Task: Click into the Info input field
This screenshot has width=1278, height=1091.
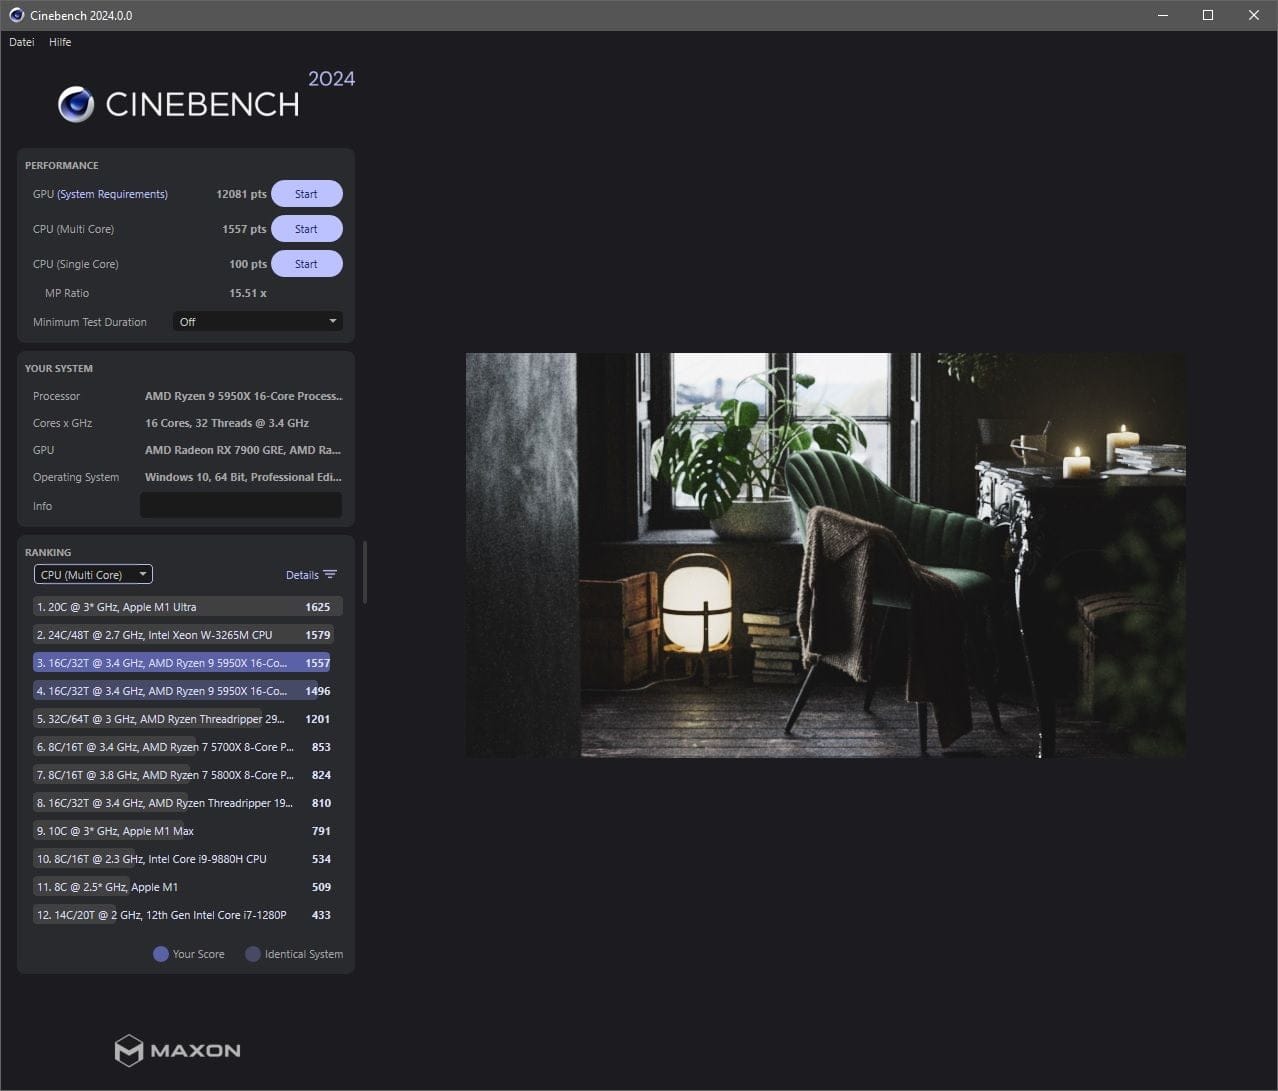Action: [x=241, y=506]
